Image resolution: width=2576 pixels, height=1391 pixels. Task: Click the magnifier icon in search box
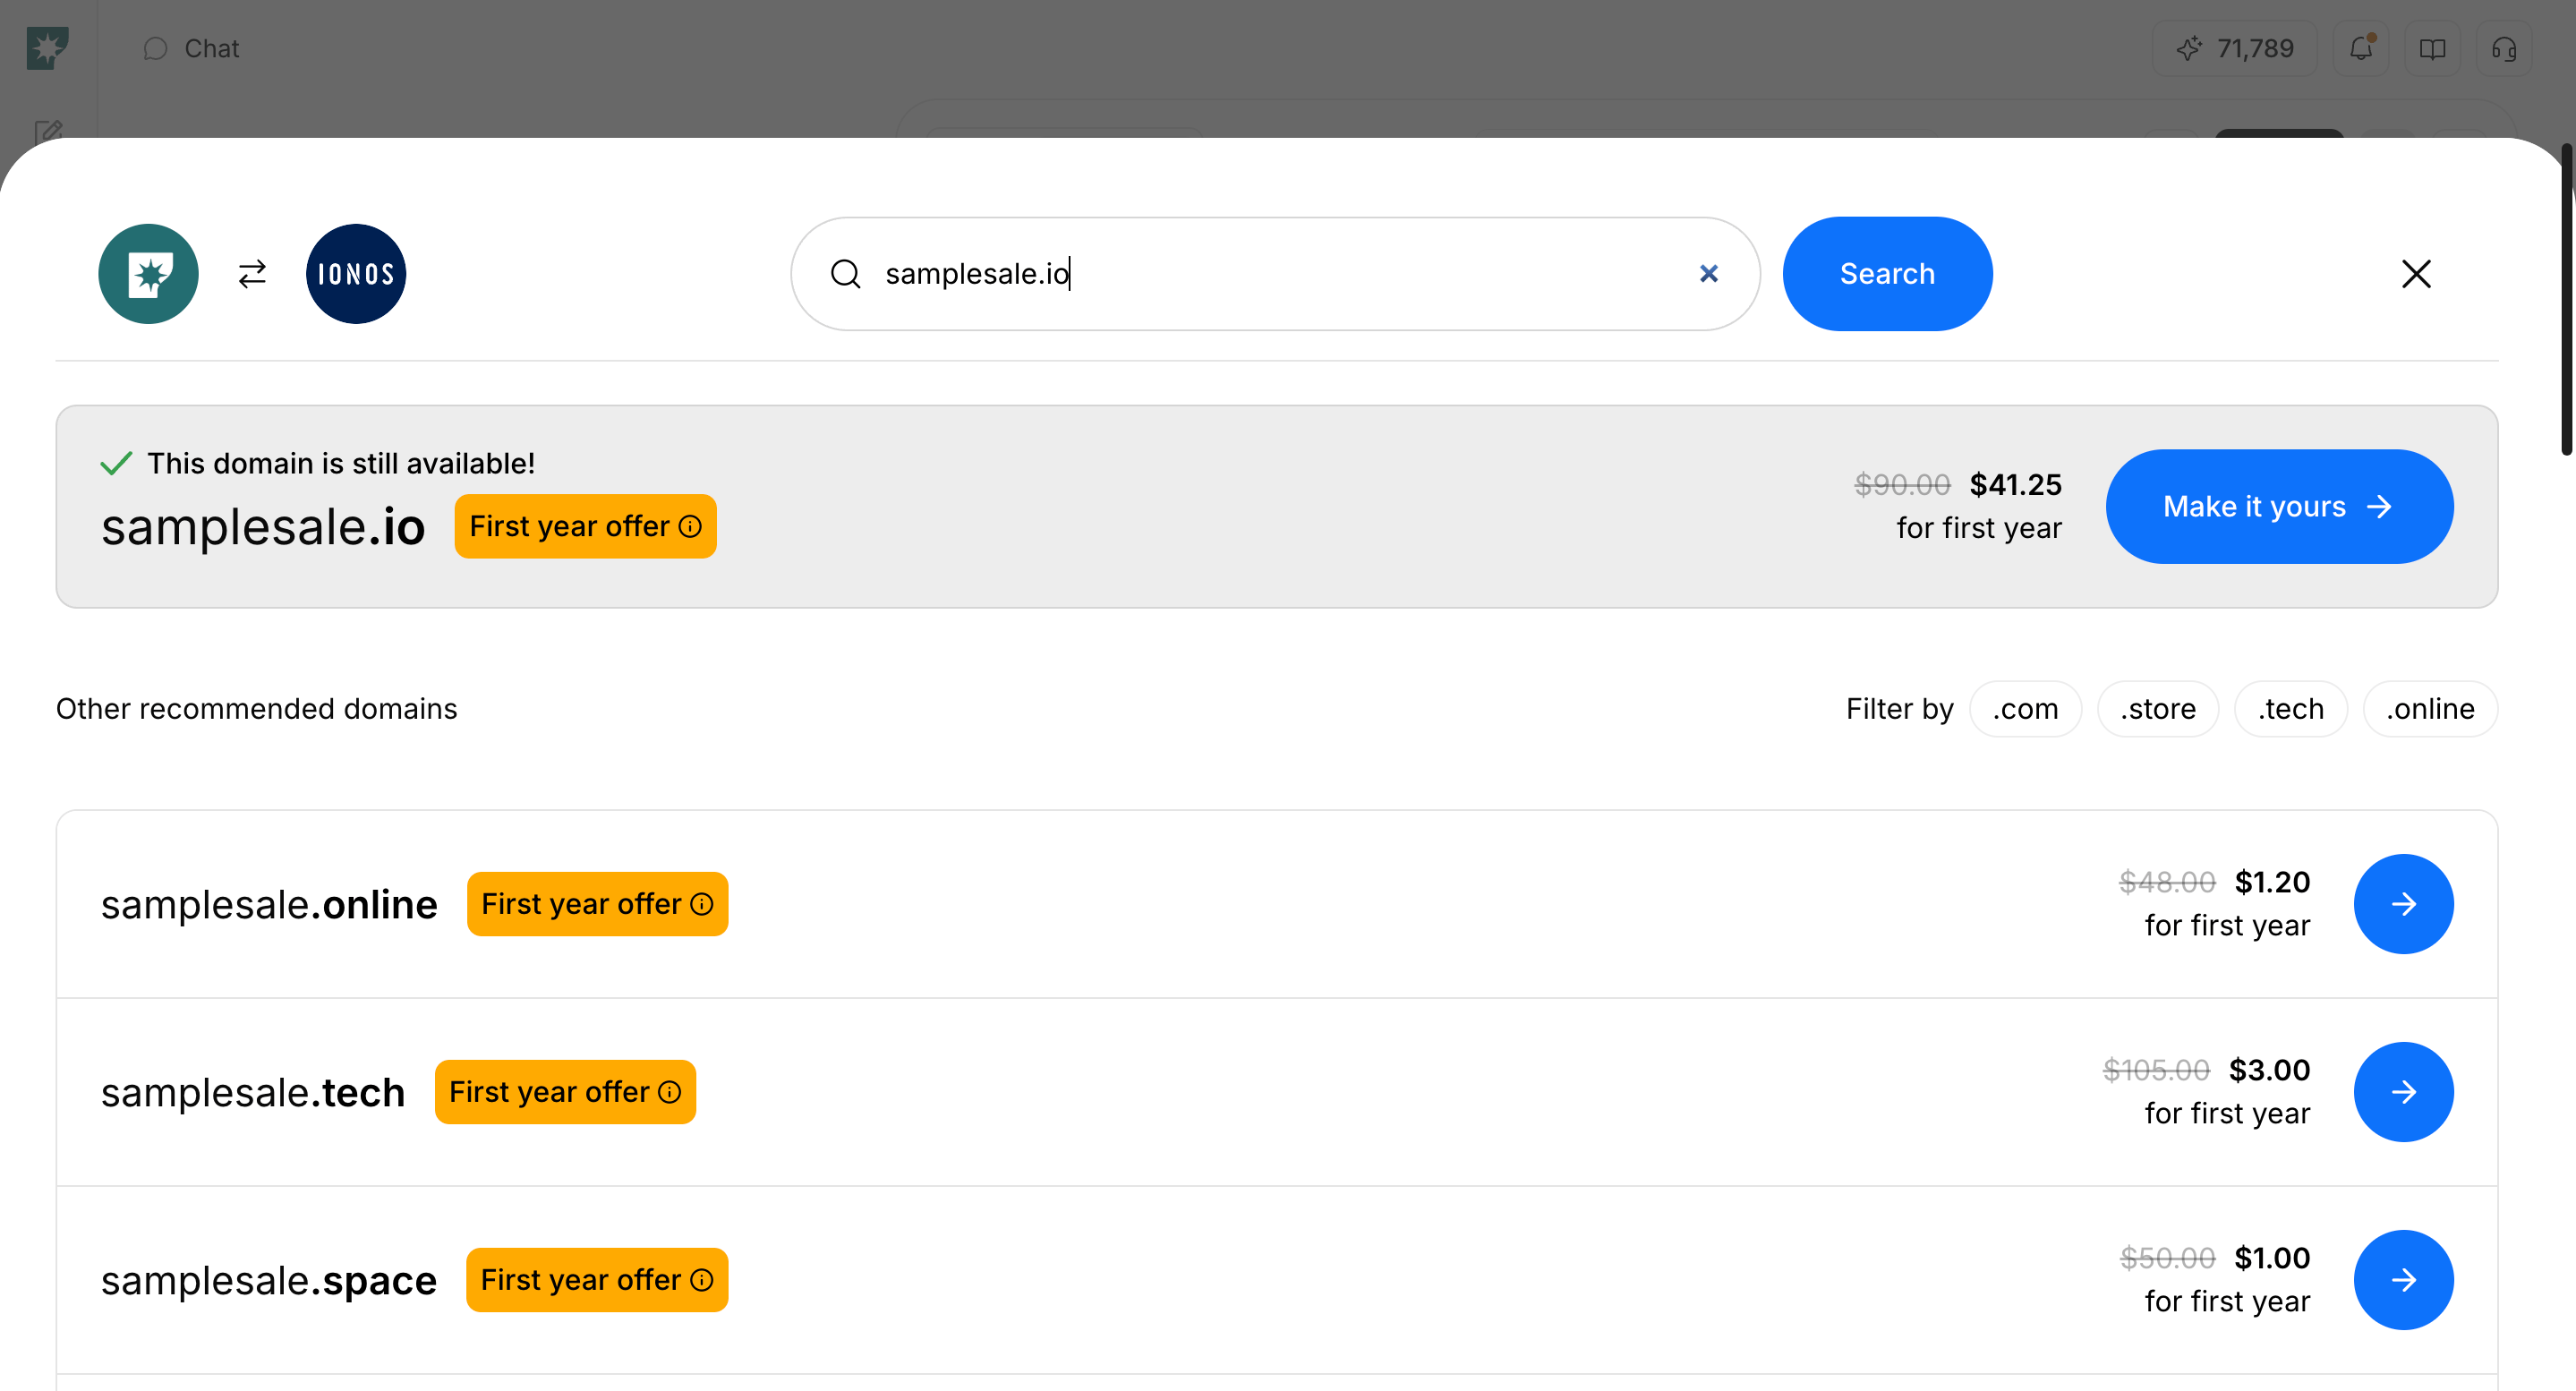[x=846, y=274]
